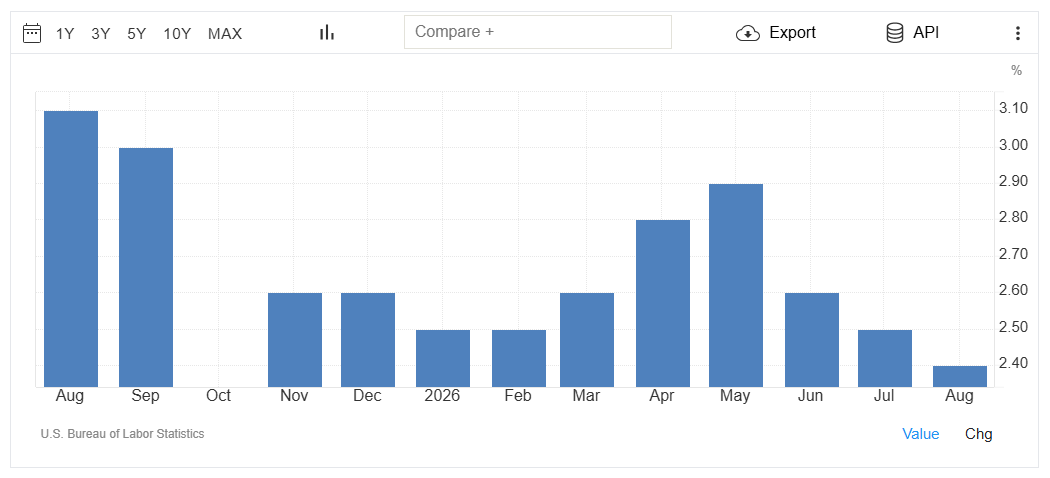This screenshot has width=1050, height=478.
Task: Select the 10Y time range
Action: (177, 33)
